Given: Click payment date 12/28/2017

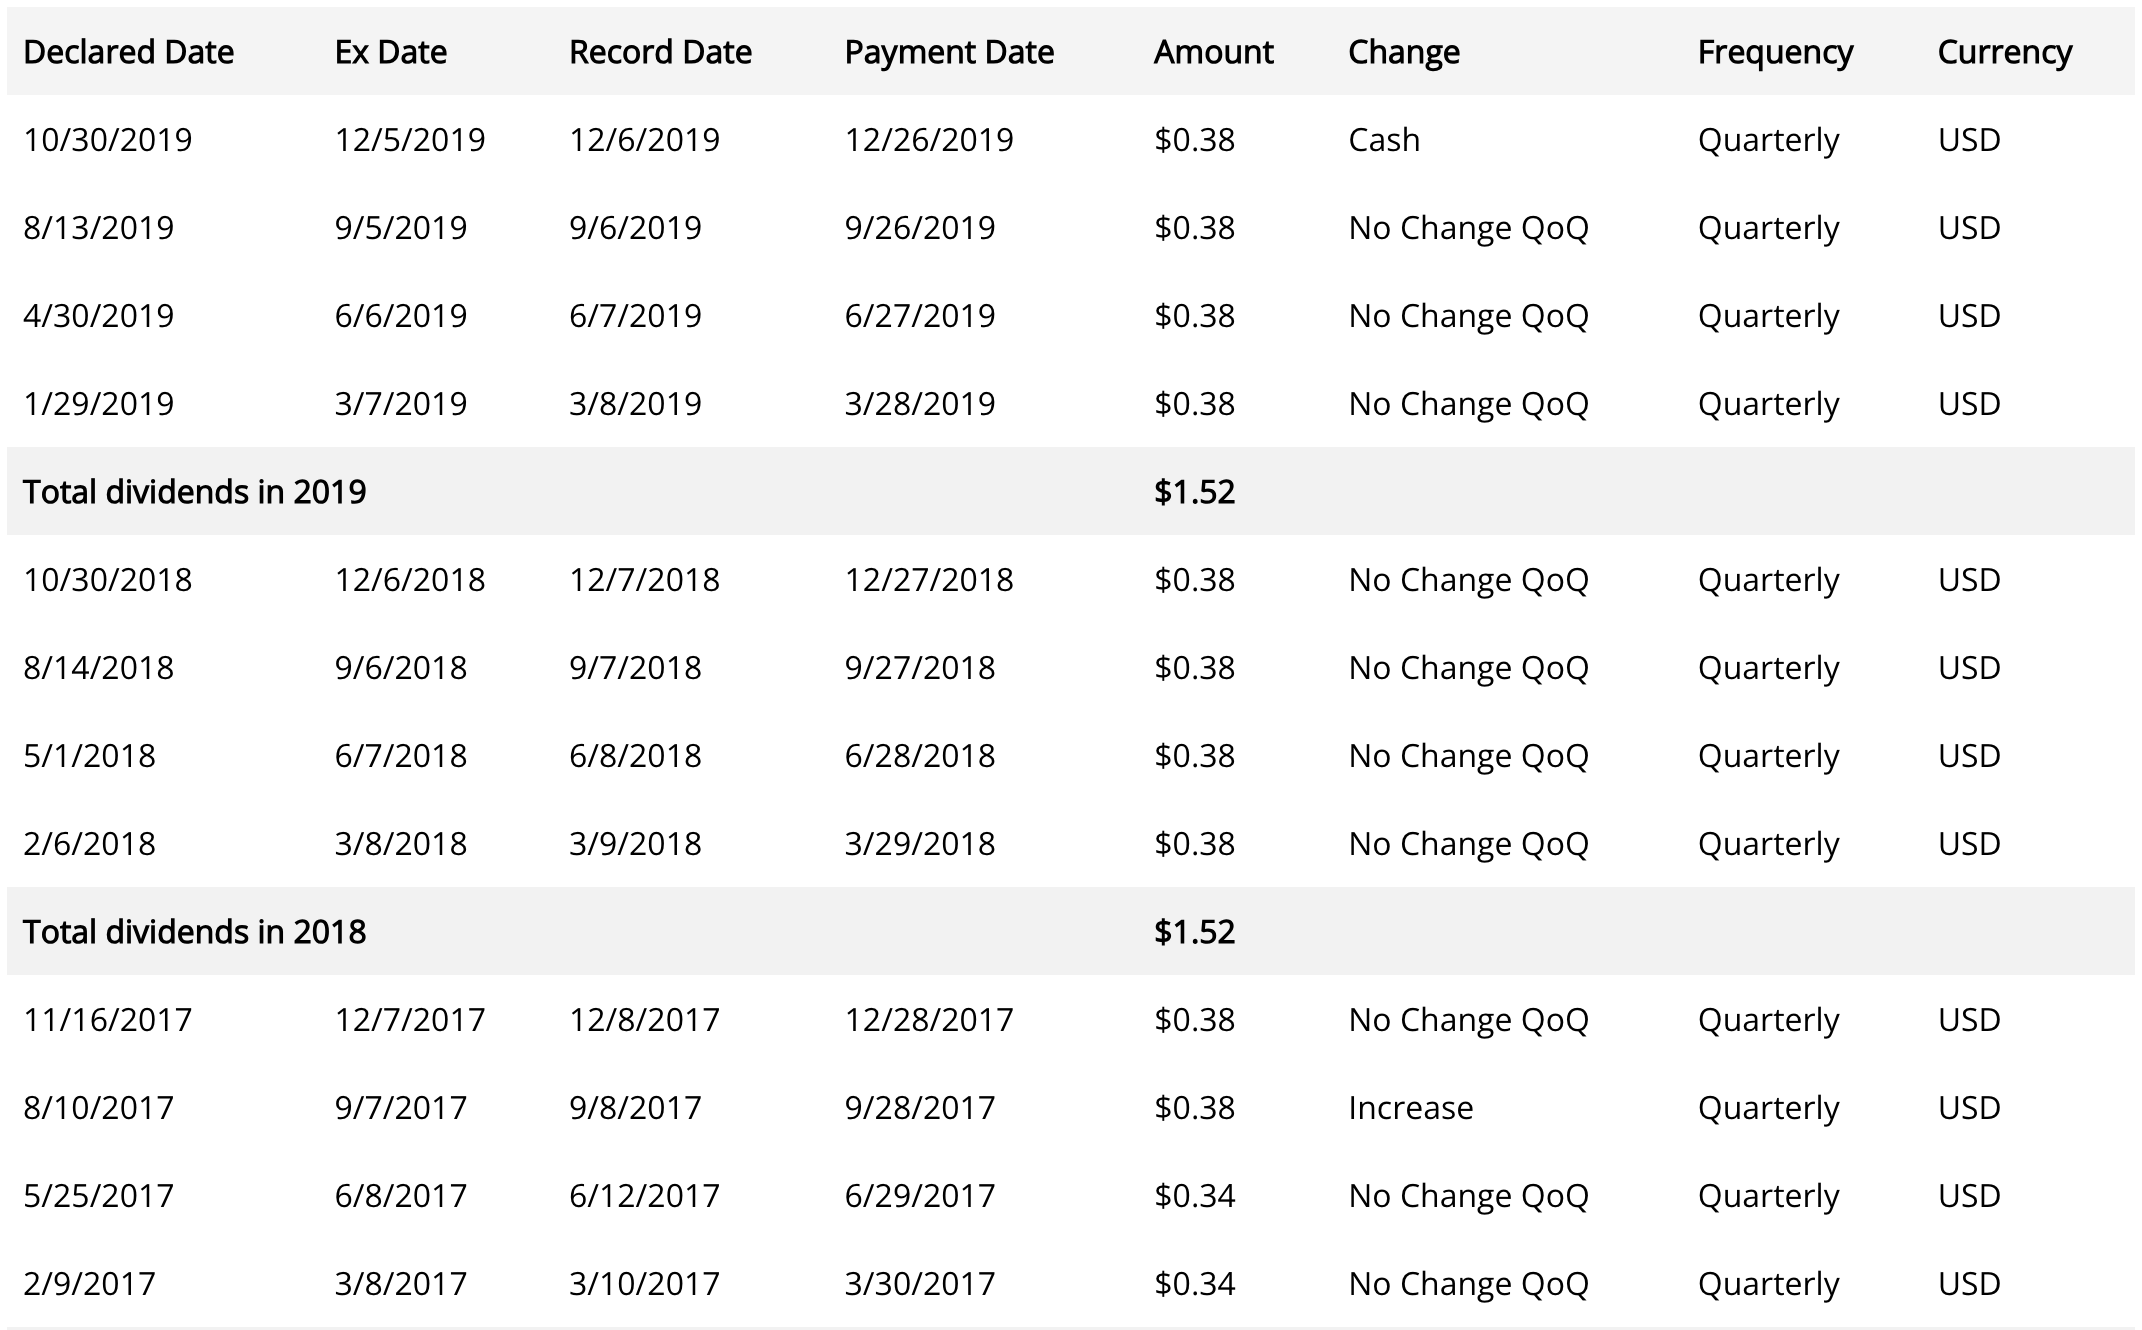Looking at the screenshot, I should (x=928, y=1020).
